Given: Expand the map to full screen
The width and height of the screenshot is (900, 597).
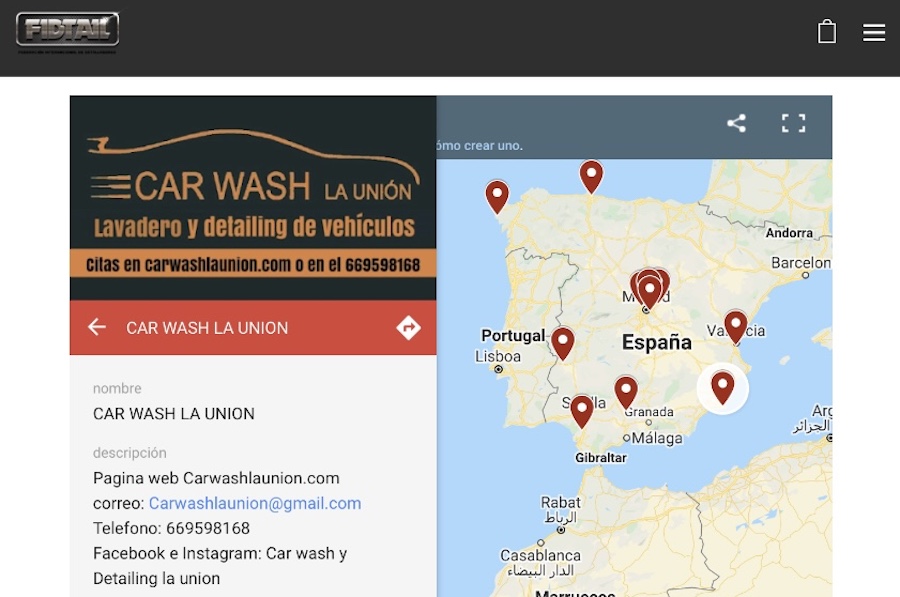Looking at the screenshot, I should click(x=793, y=123).
